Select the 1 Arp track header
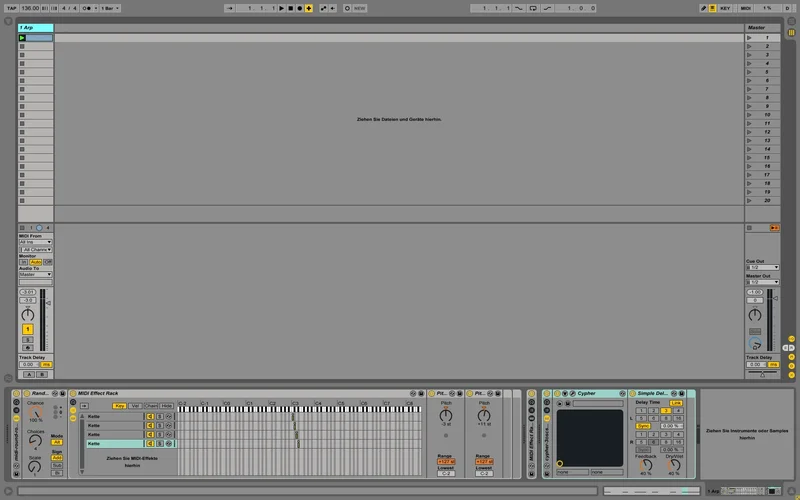 pos(36,28)
